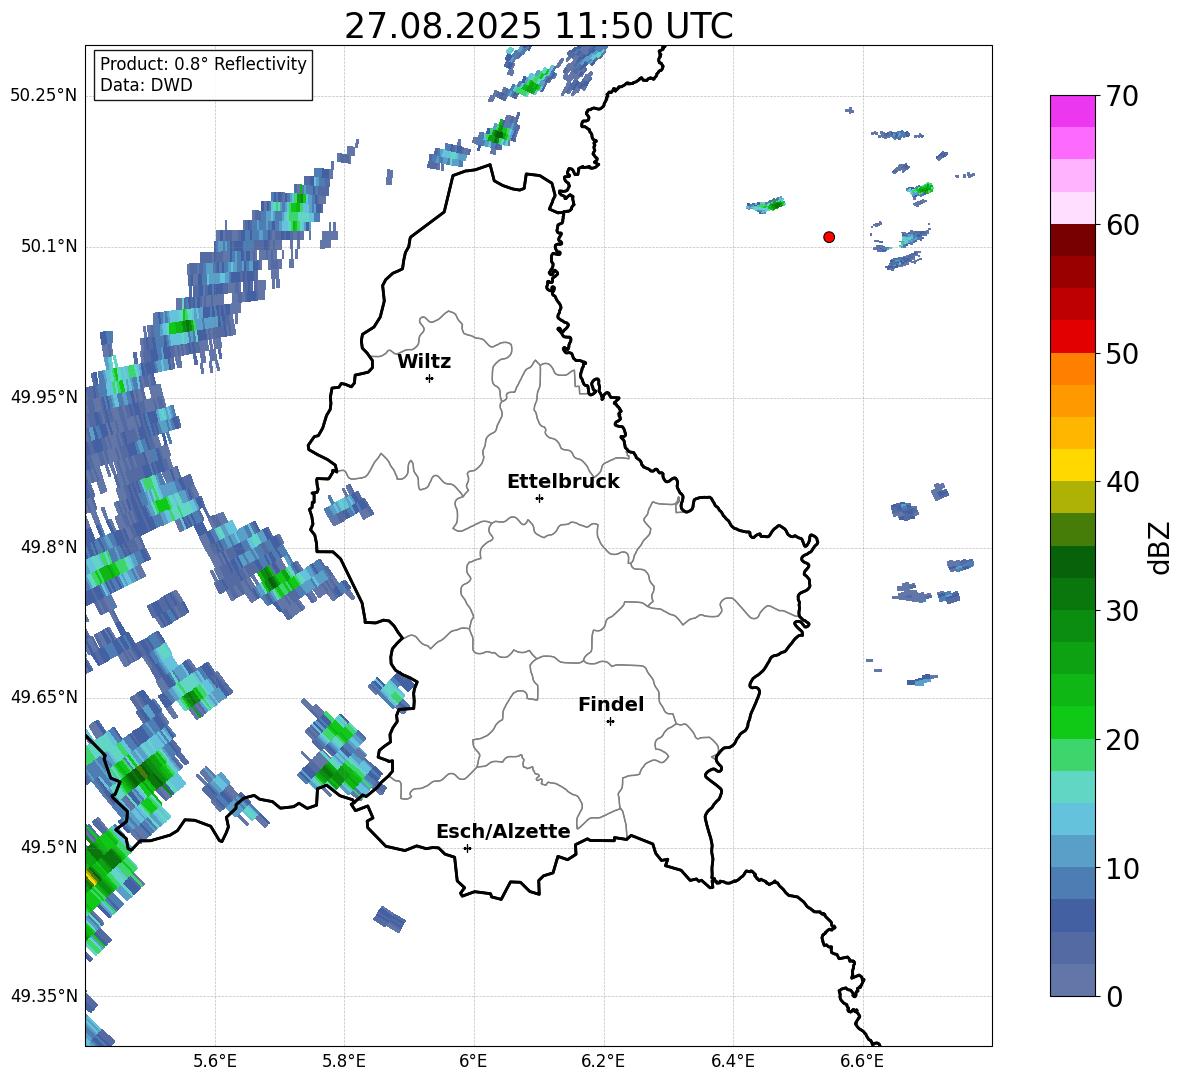Click the 6.6°E longitude label
The height and width of the screenshot is (1081, 1184).
coord(862,1062)
